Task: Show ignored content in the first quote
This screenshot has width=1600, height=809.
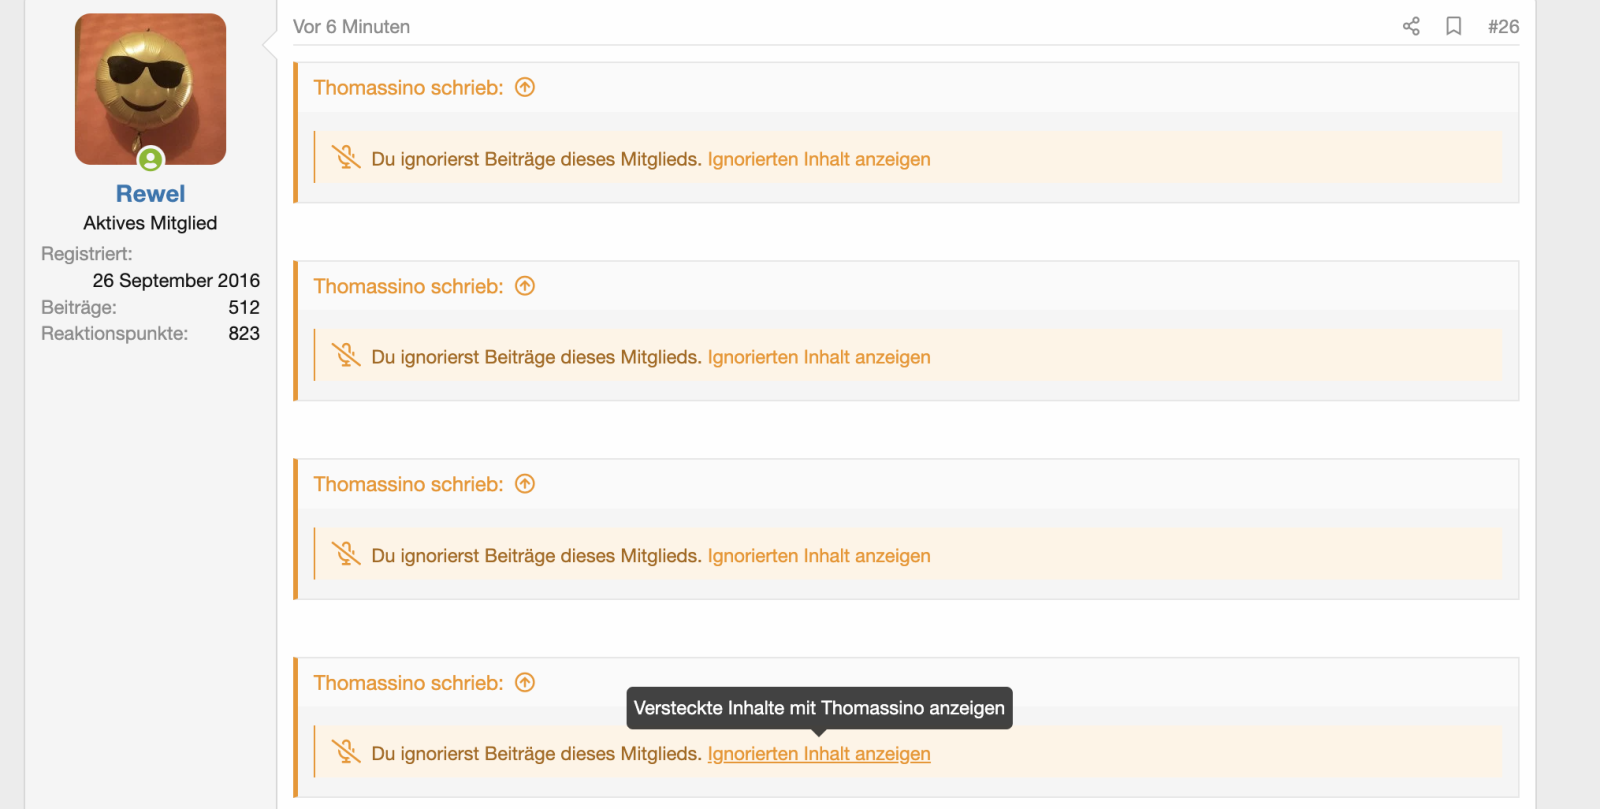Action: pos(818,159)
